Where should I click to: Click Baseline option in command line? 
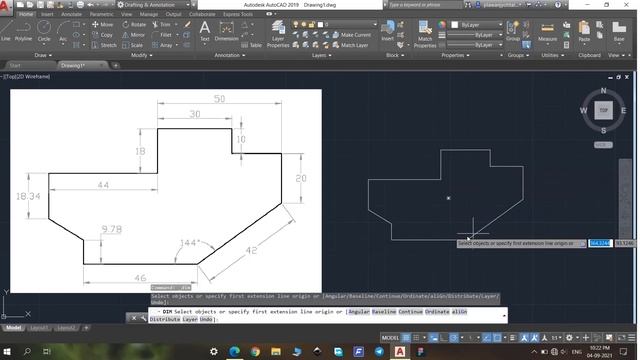(384, 311)
